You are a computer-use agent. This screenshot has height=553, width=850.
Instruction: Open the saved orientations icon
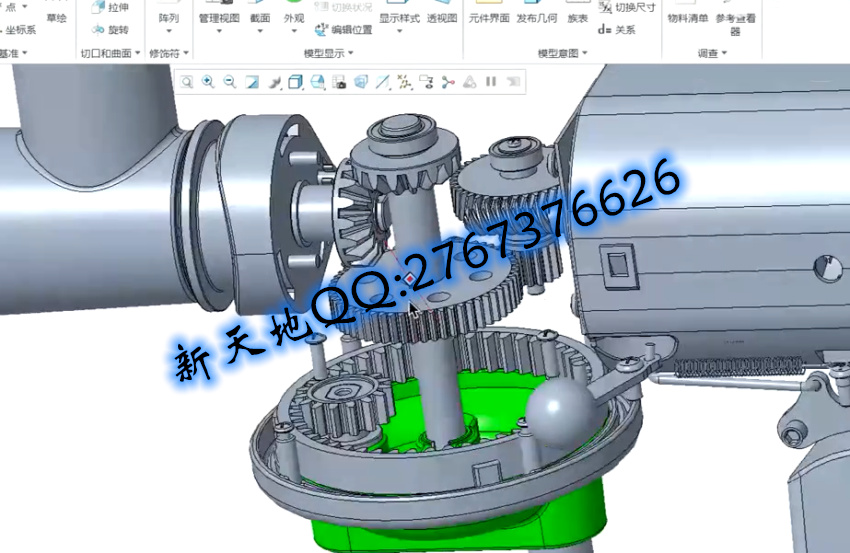[x=317, y=82]
